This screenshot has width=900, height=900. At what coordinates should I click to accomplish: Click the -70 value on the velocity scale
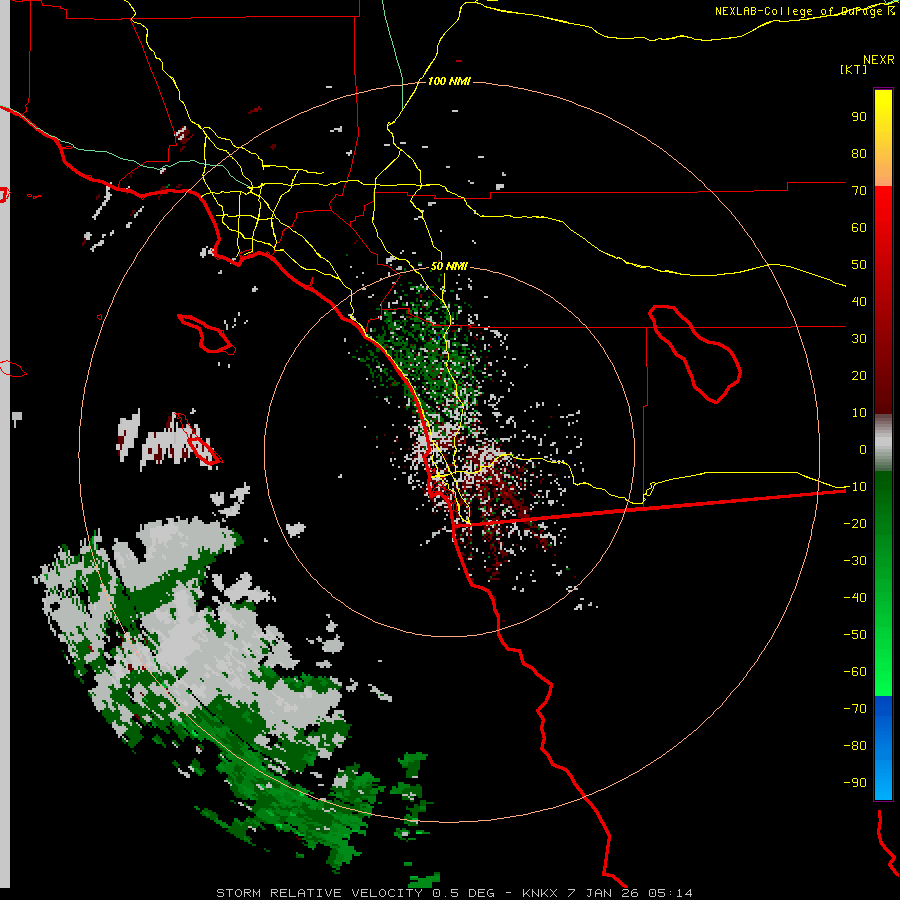pos(855,709)
